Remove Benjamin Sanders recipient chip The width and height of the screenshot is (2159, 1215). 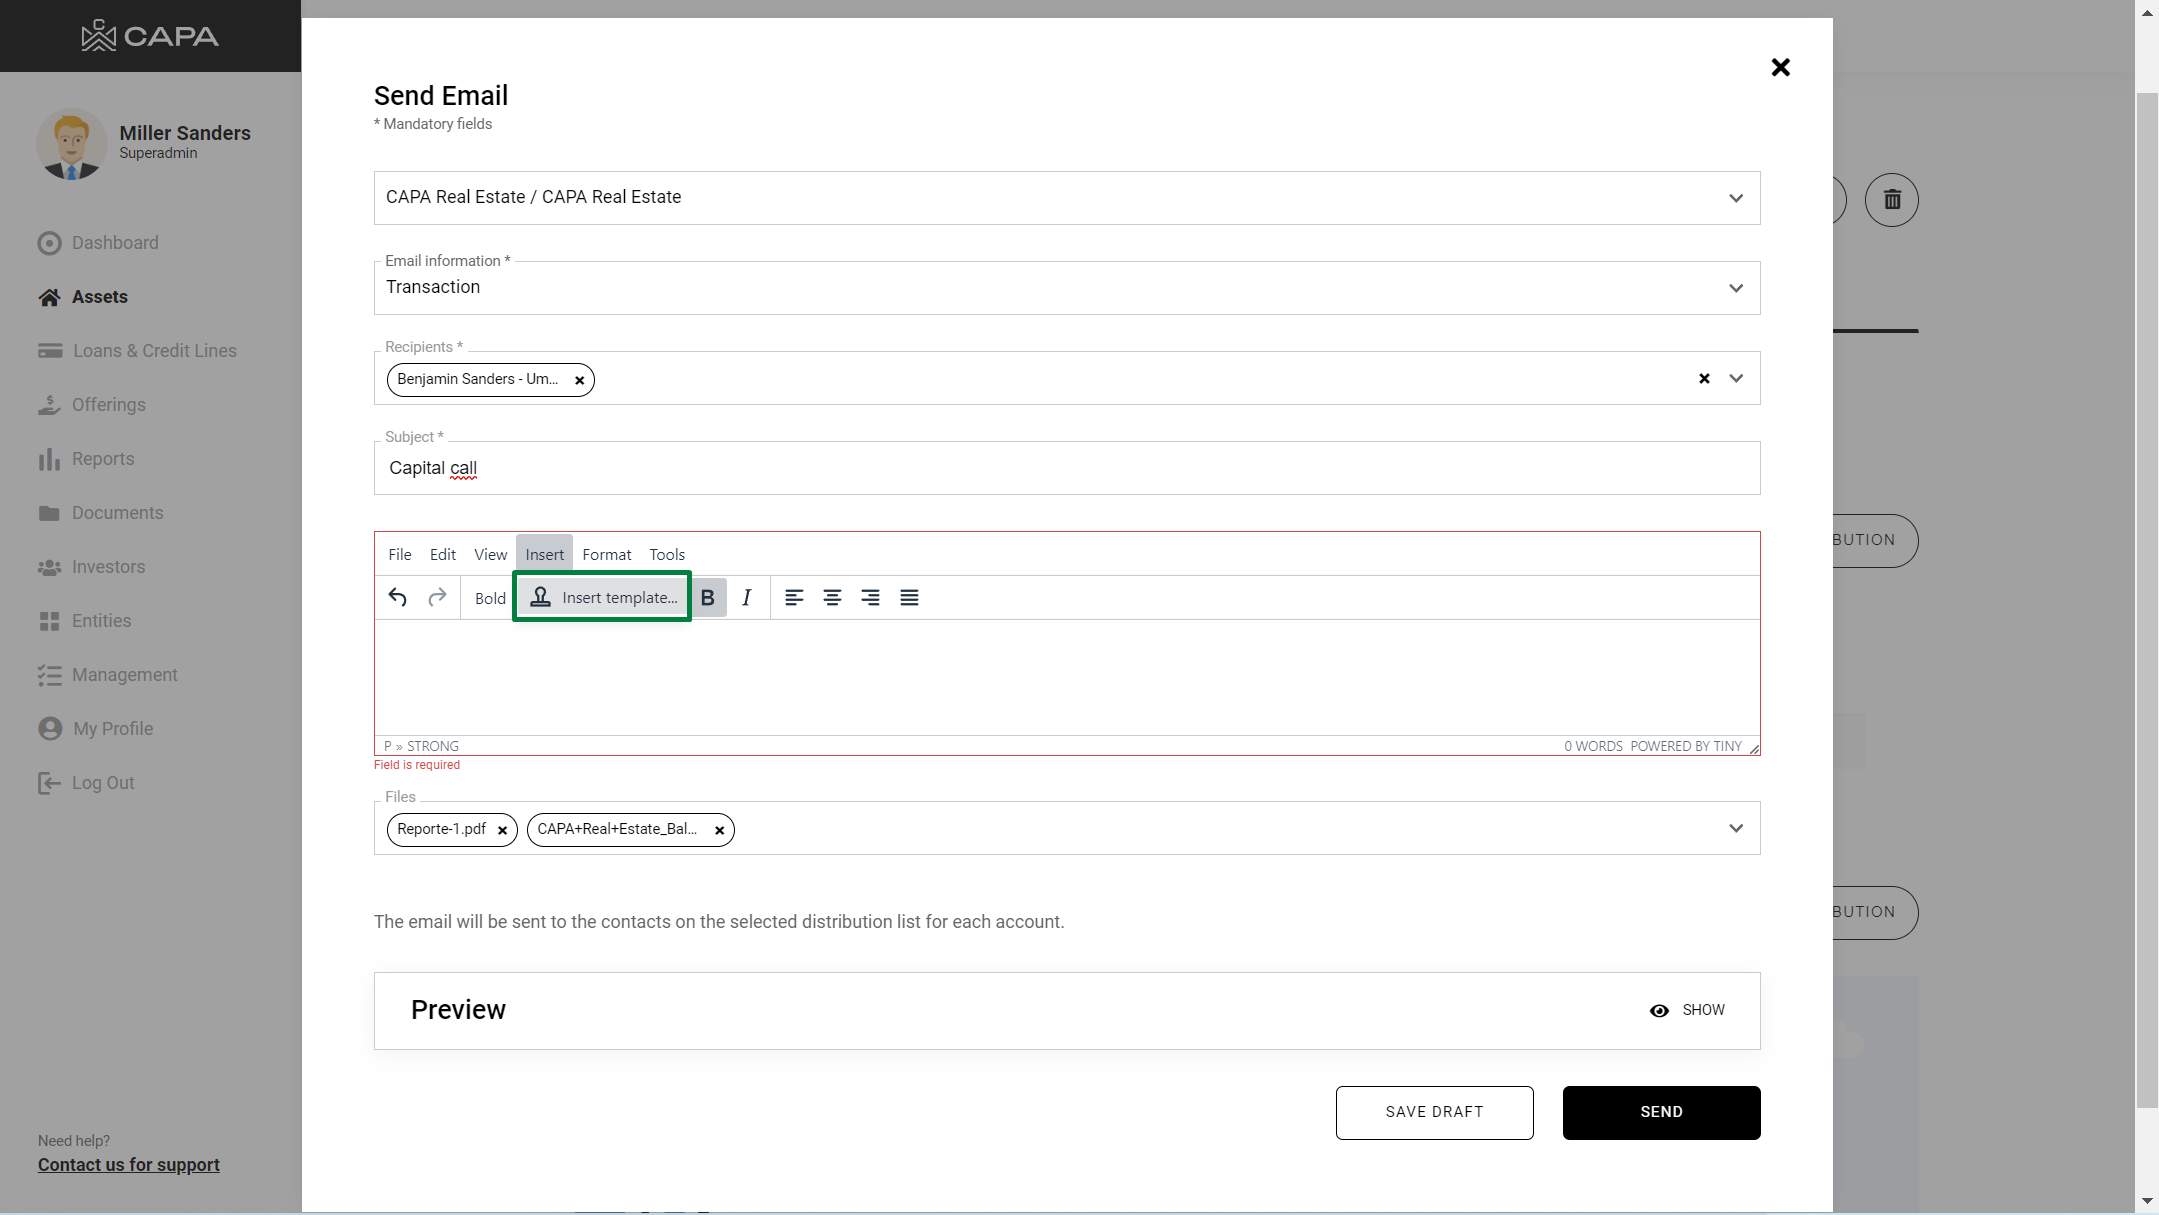[x=579, y=380]
